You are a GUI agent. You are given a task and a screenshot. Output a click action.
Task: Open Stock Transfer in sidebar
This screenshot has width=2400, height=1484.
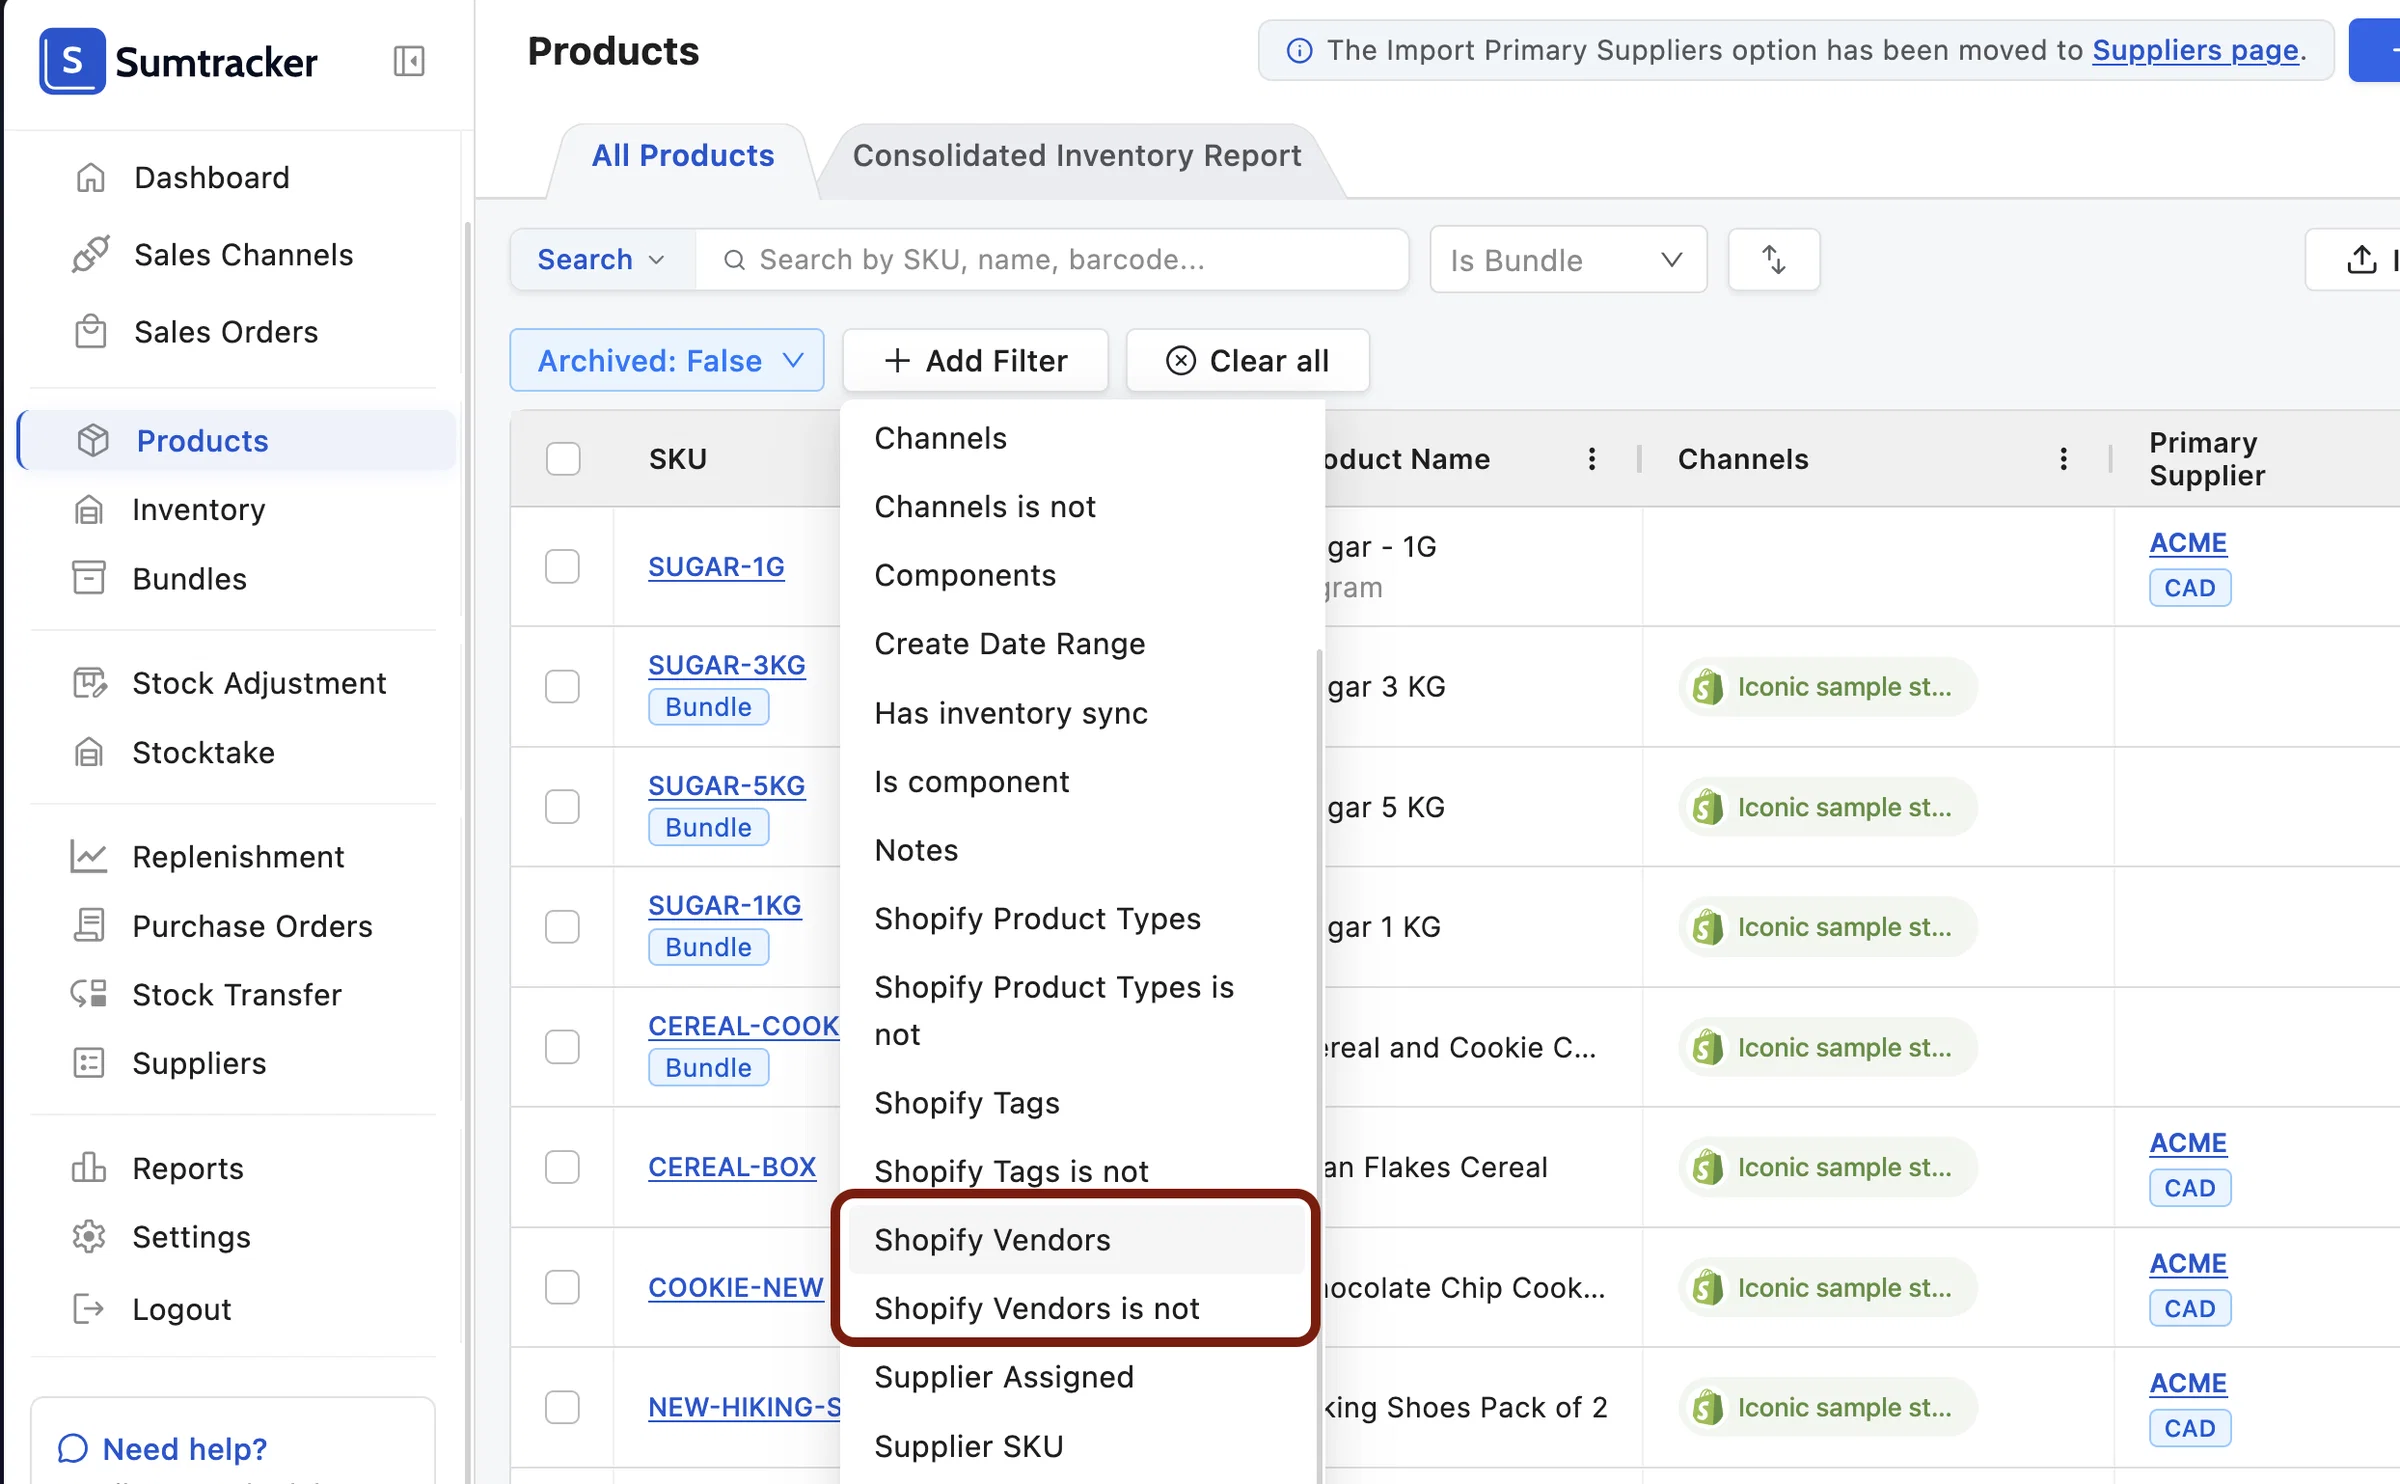(x=207, y=994)
